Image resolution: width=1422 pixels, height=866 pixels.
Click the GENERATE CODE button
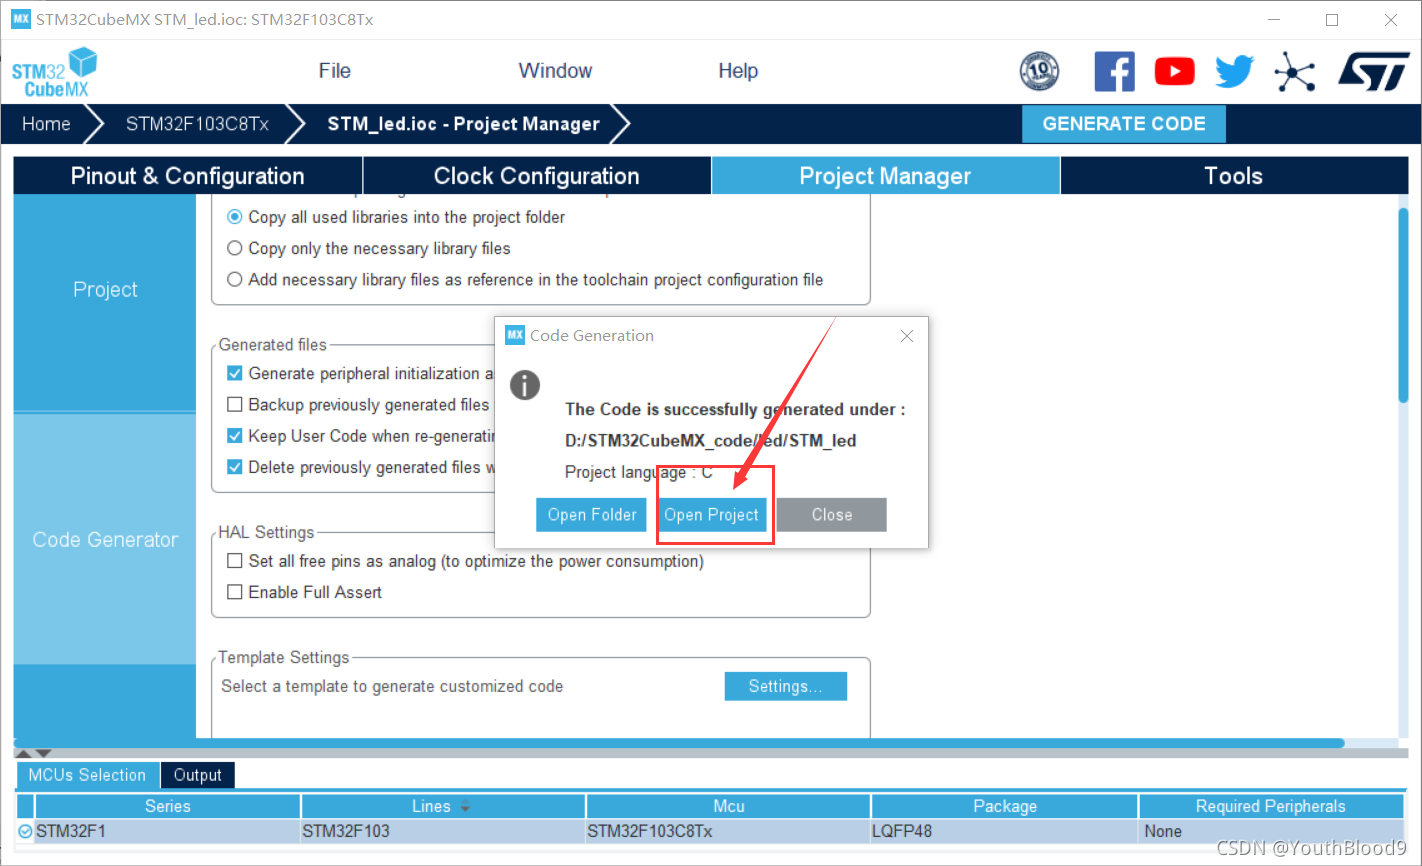1124,124
